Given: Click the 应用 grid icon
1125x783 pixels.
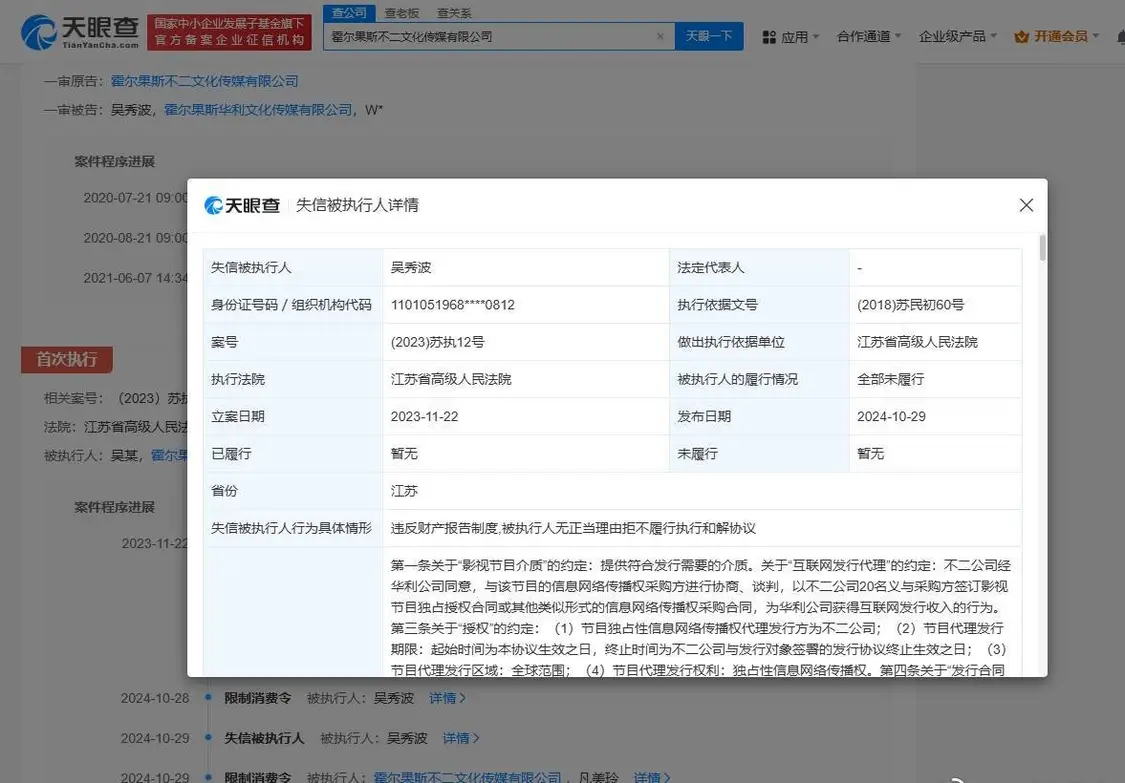Looking at the screenshot, I should (x=769, y=37).
